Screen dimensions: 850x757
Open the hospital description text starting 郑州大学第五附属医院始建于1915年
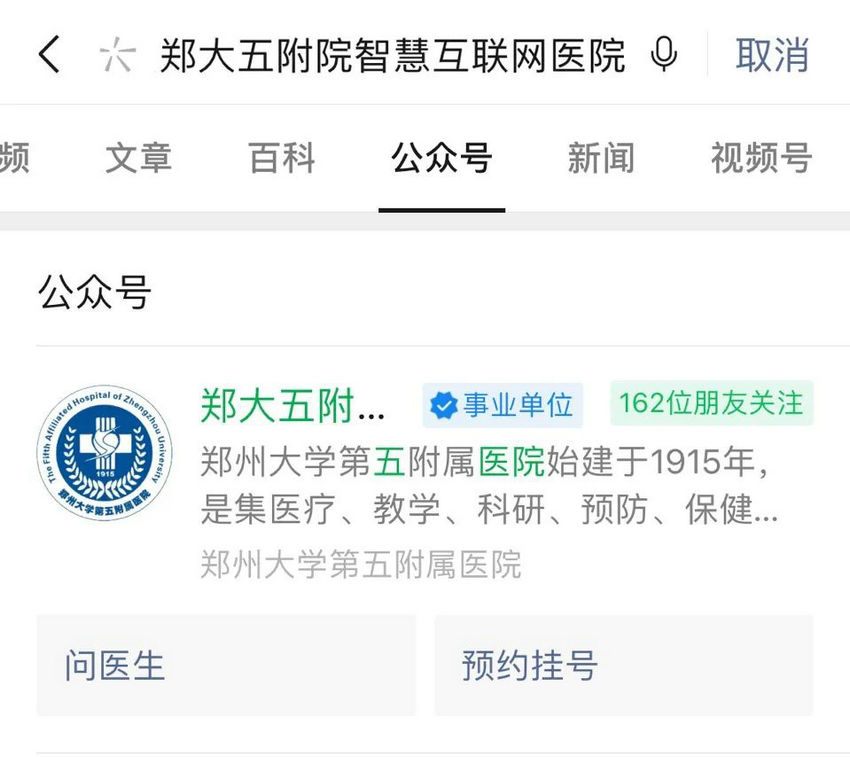coord(489,485)
